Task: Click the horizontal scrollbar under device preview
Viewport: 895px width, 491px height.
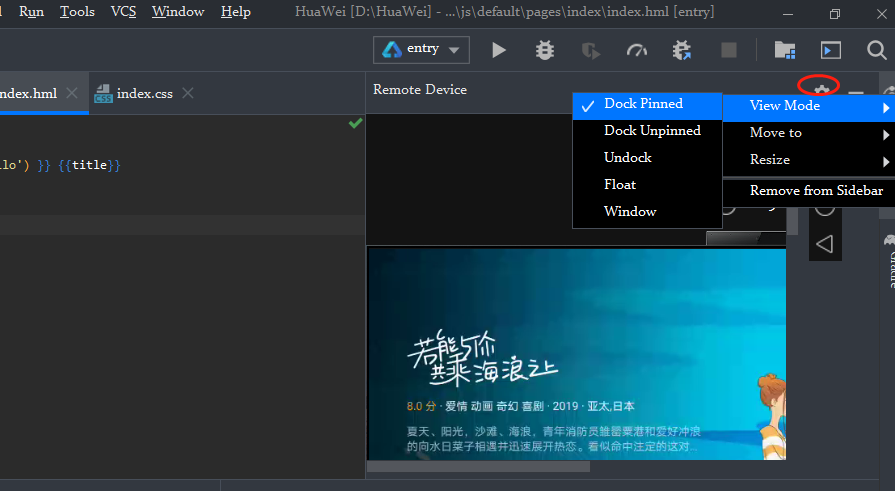Action: (x=478, y=466)
